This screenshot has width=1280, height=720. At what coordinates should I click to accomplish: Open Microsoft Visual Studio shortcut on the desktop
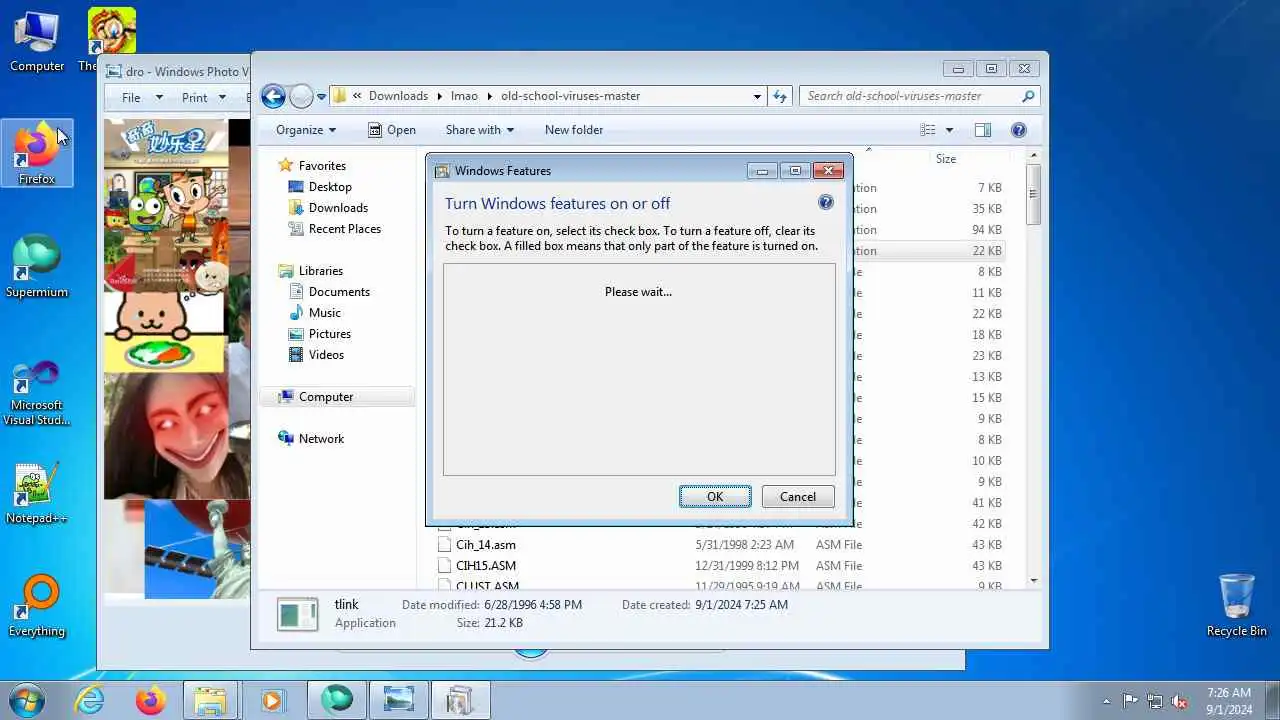point(37,394)
